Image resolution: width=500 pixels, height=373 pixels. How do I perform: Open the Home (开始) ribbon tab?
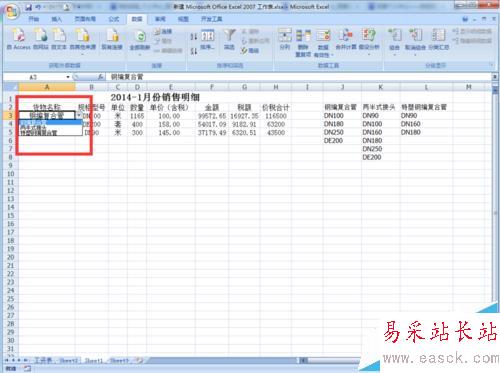point(34,19)
